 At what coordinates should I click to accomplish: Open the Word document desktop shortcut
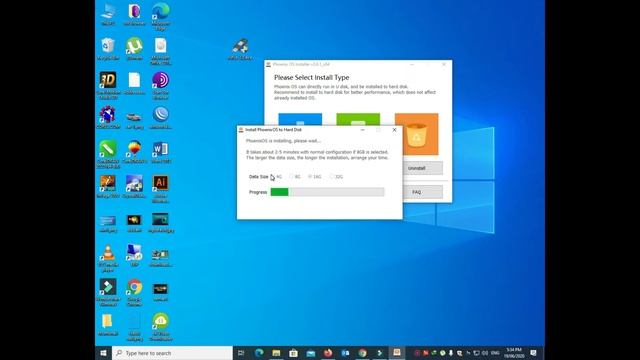(161, 152)
